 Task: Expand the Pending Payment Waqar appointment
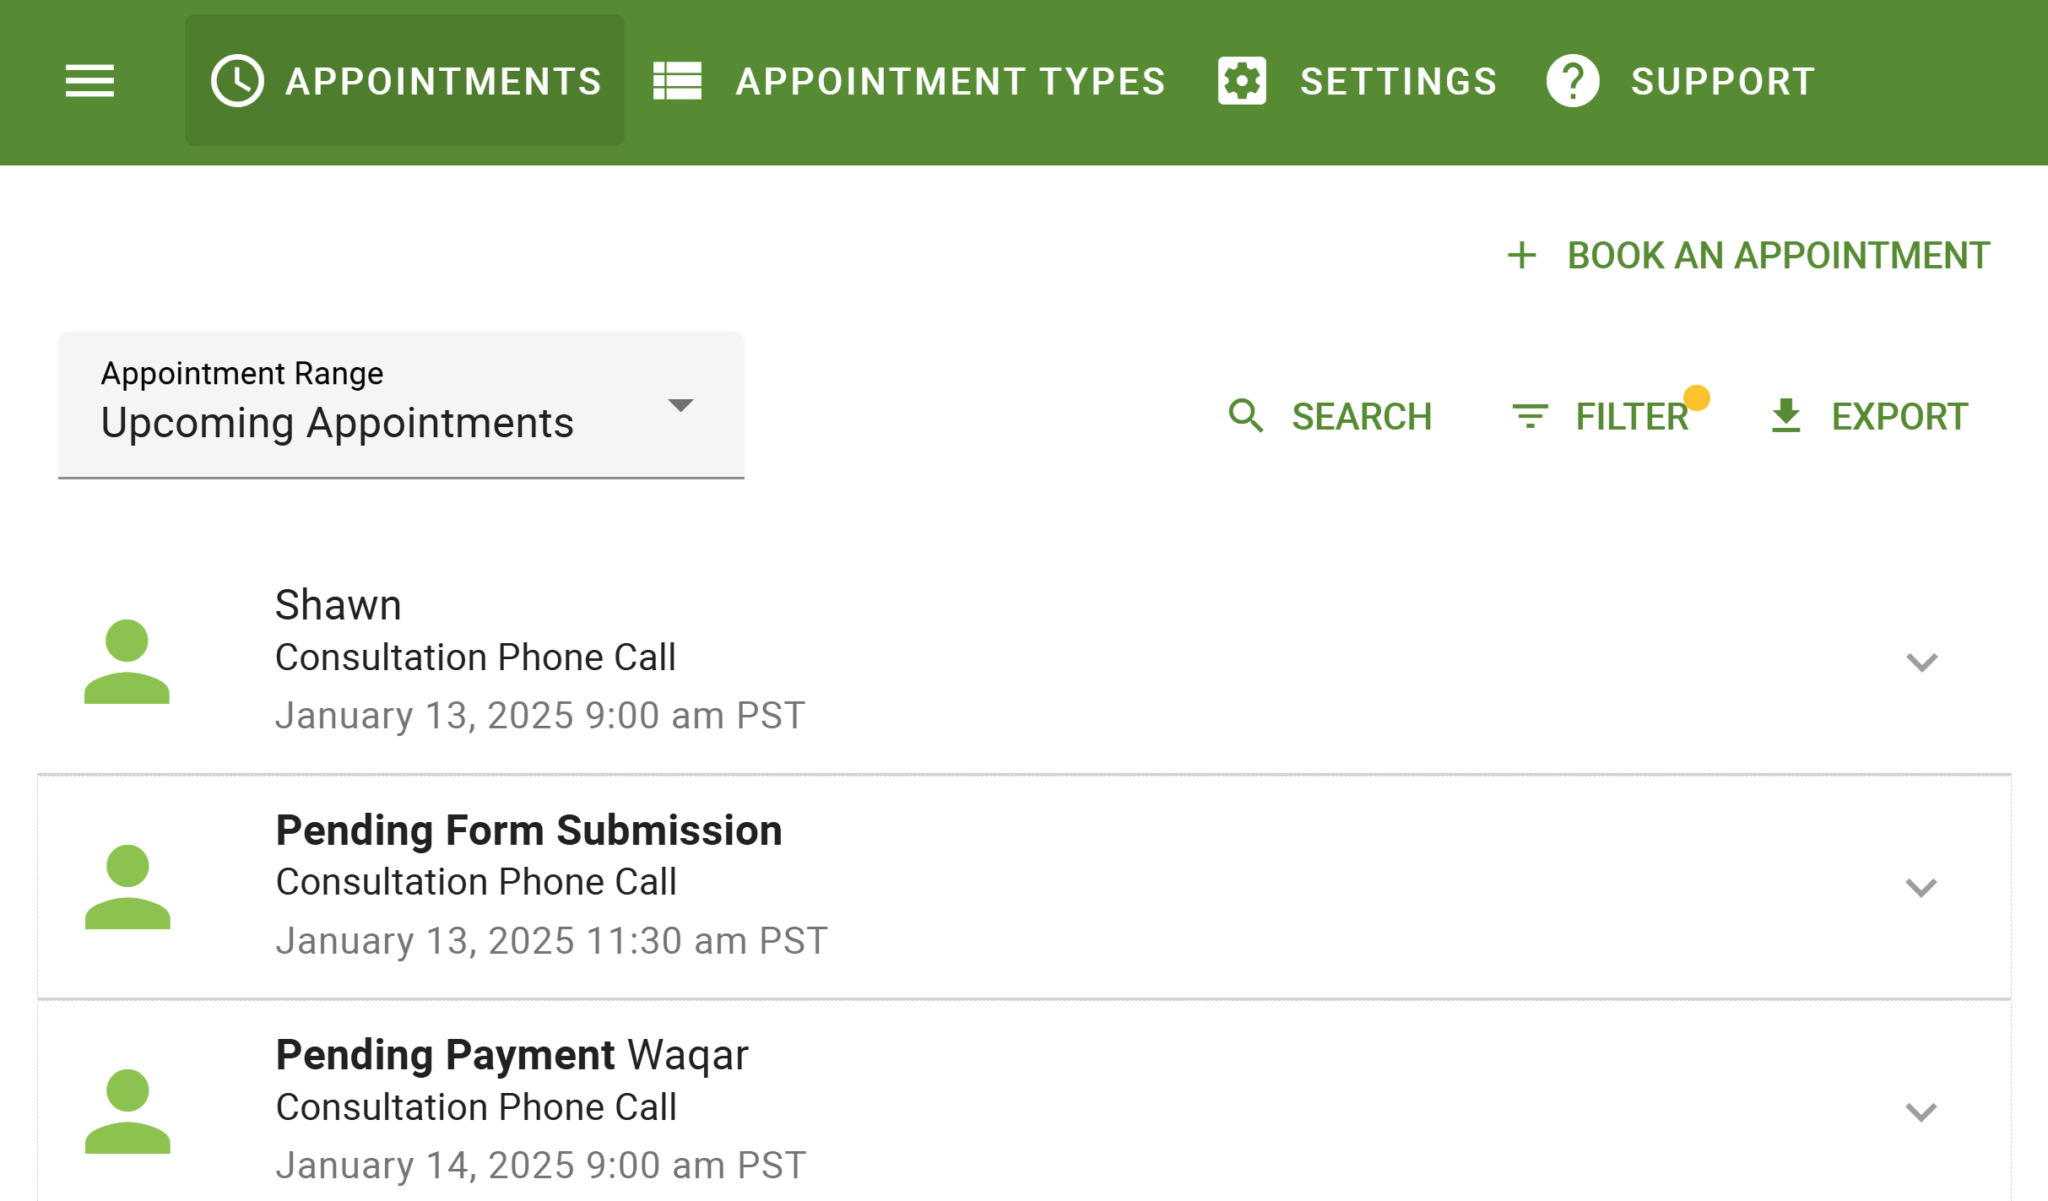1919,1113
